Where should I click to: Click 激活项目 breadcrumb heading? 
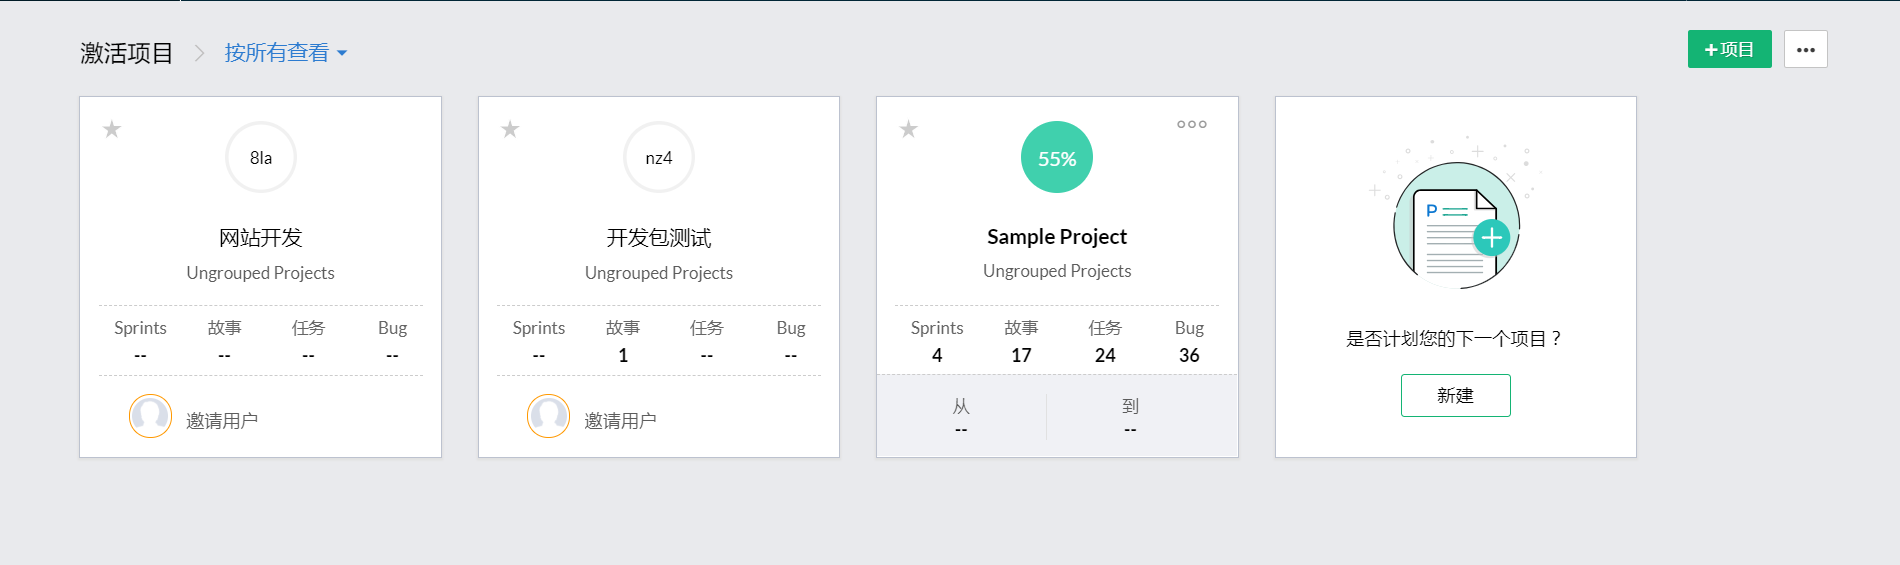tap(127, 53)
